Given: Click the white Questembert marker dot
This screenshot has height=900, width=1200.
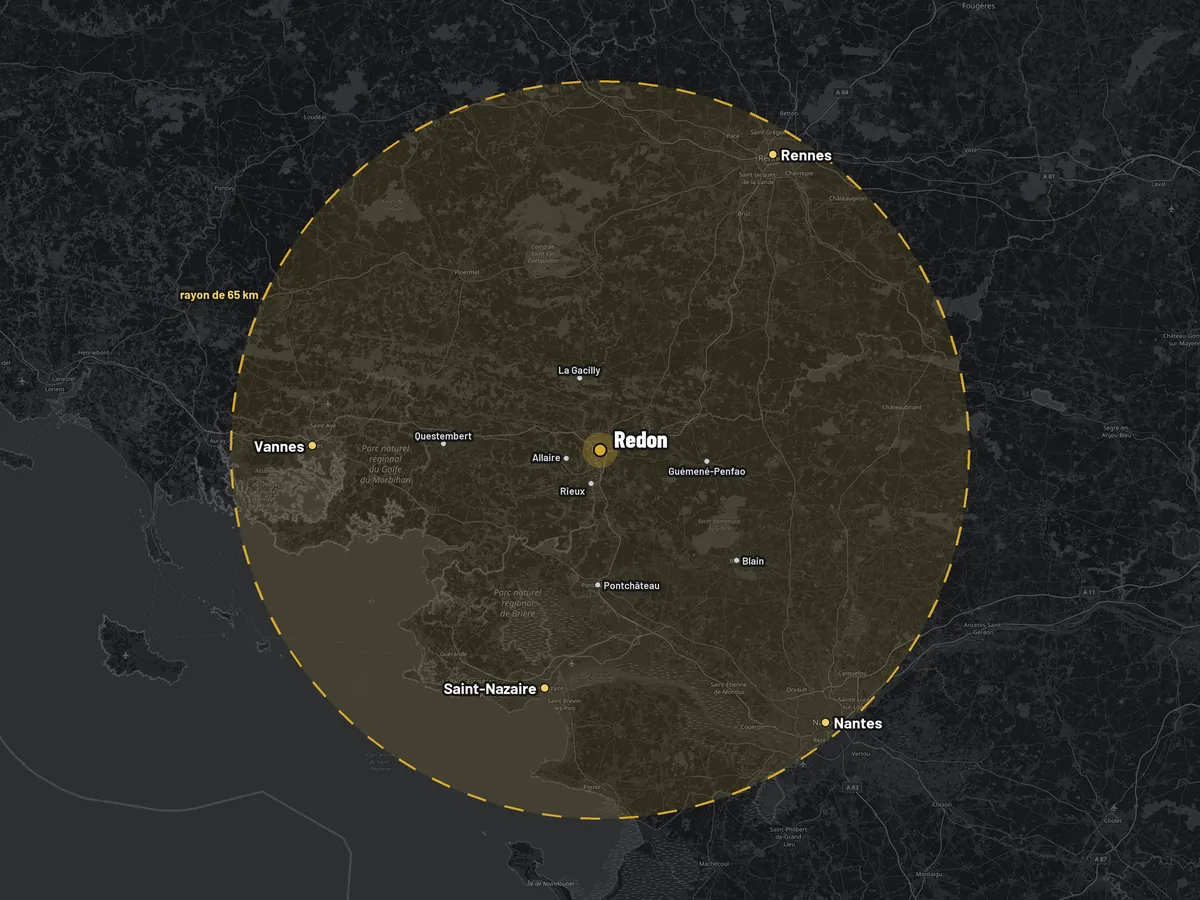Looking at the screenshot, I should 443,444.
